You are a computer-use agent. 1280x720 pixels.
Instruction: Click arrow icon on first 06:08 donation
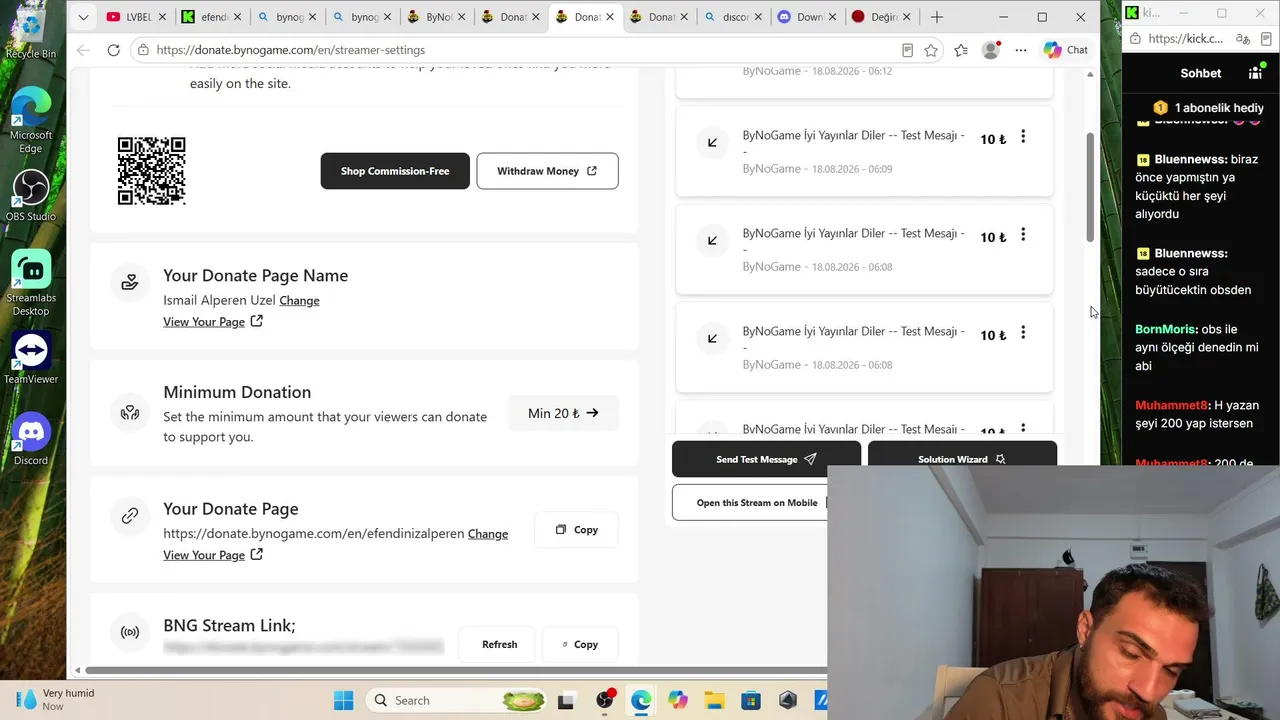[x=712, y=240]
